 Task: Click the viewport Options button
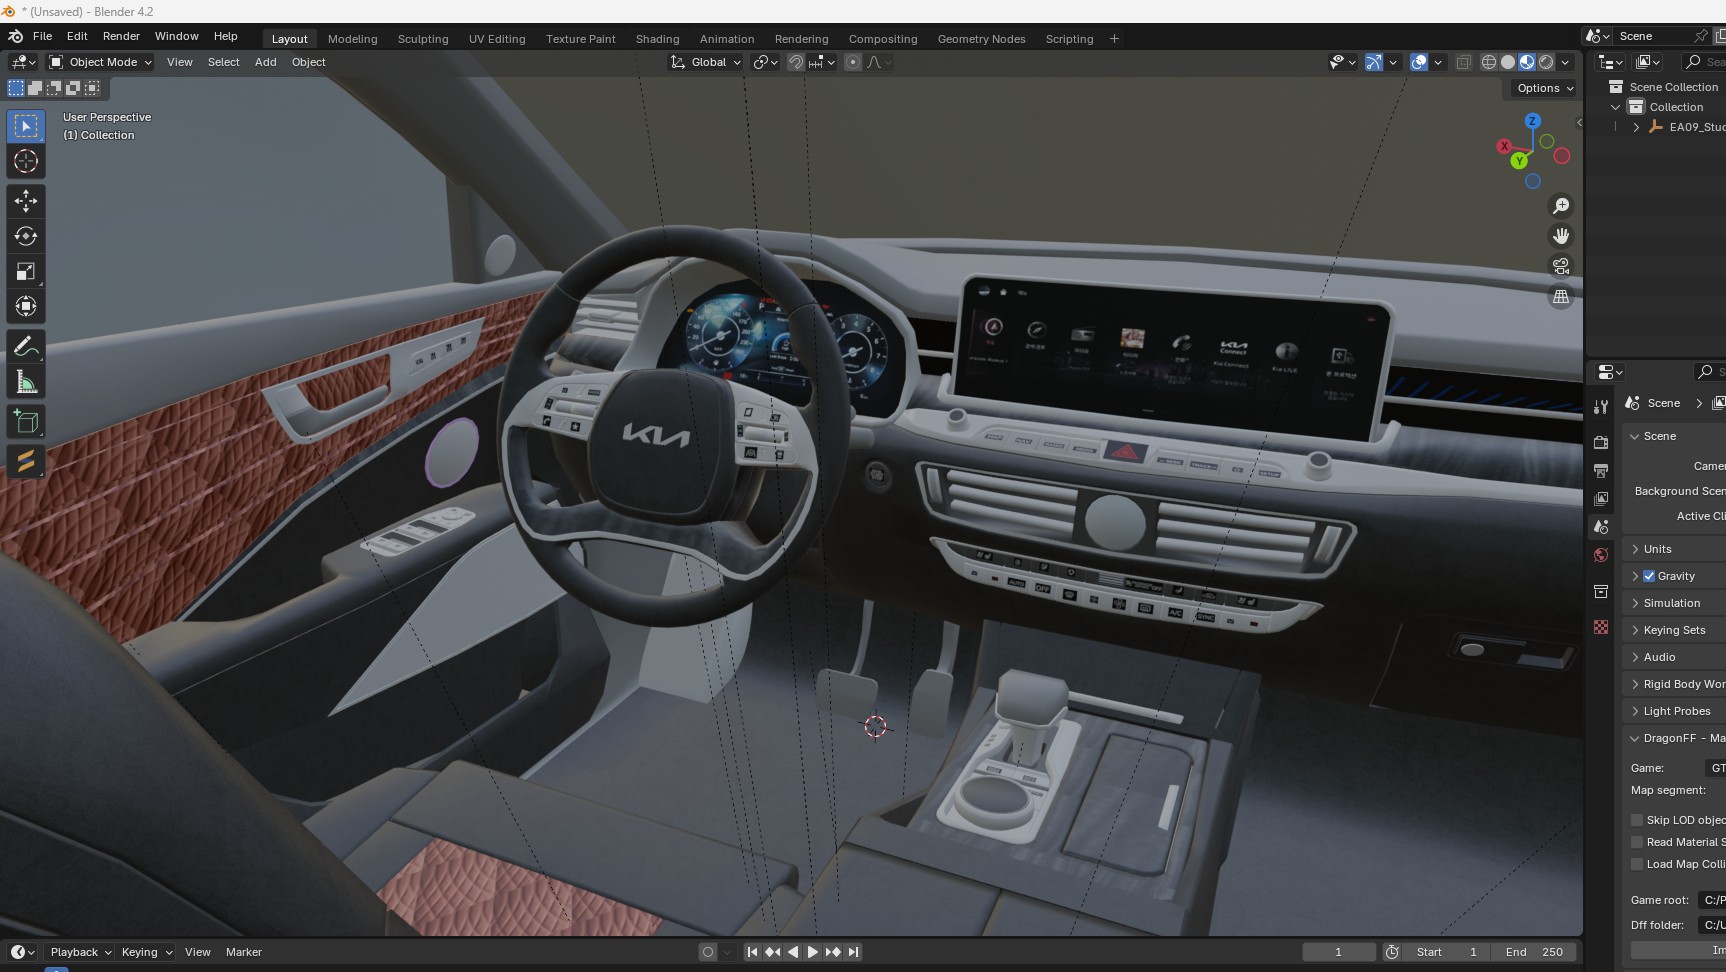(x=1544, y=88)
